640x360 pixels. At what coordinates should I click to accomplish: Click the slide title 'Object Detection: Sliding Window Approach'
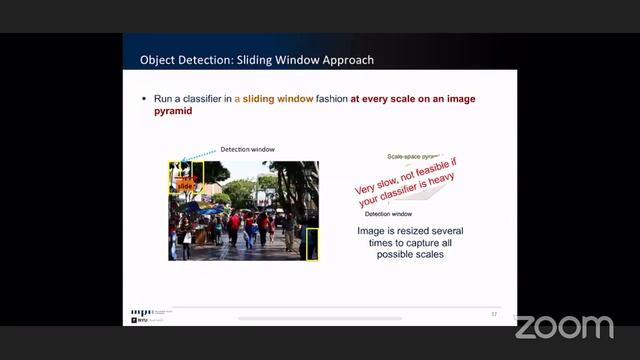click(x=257, y=60)
